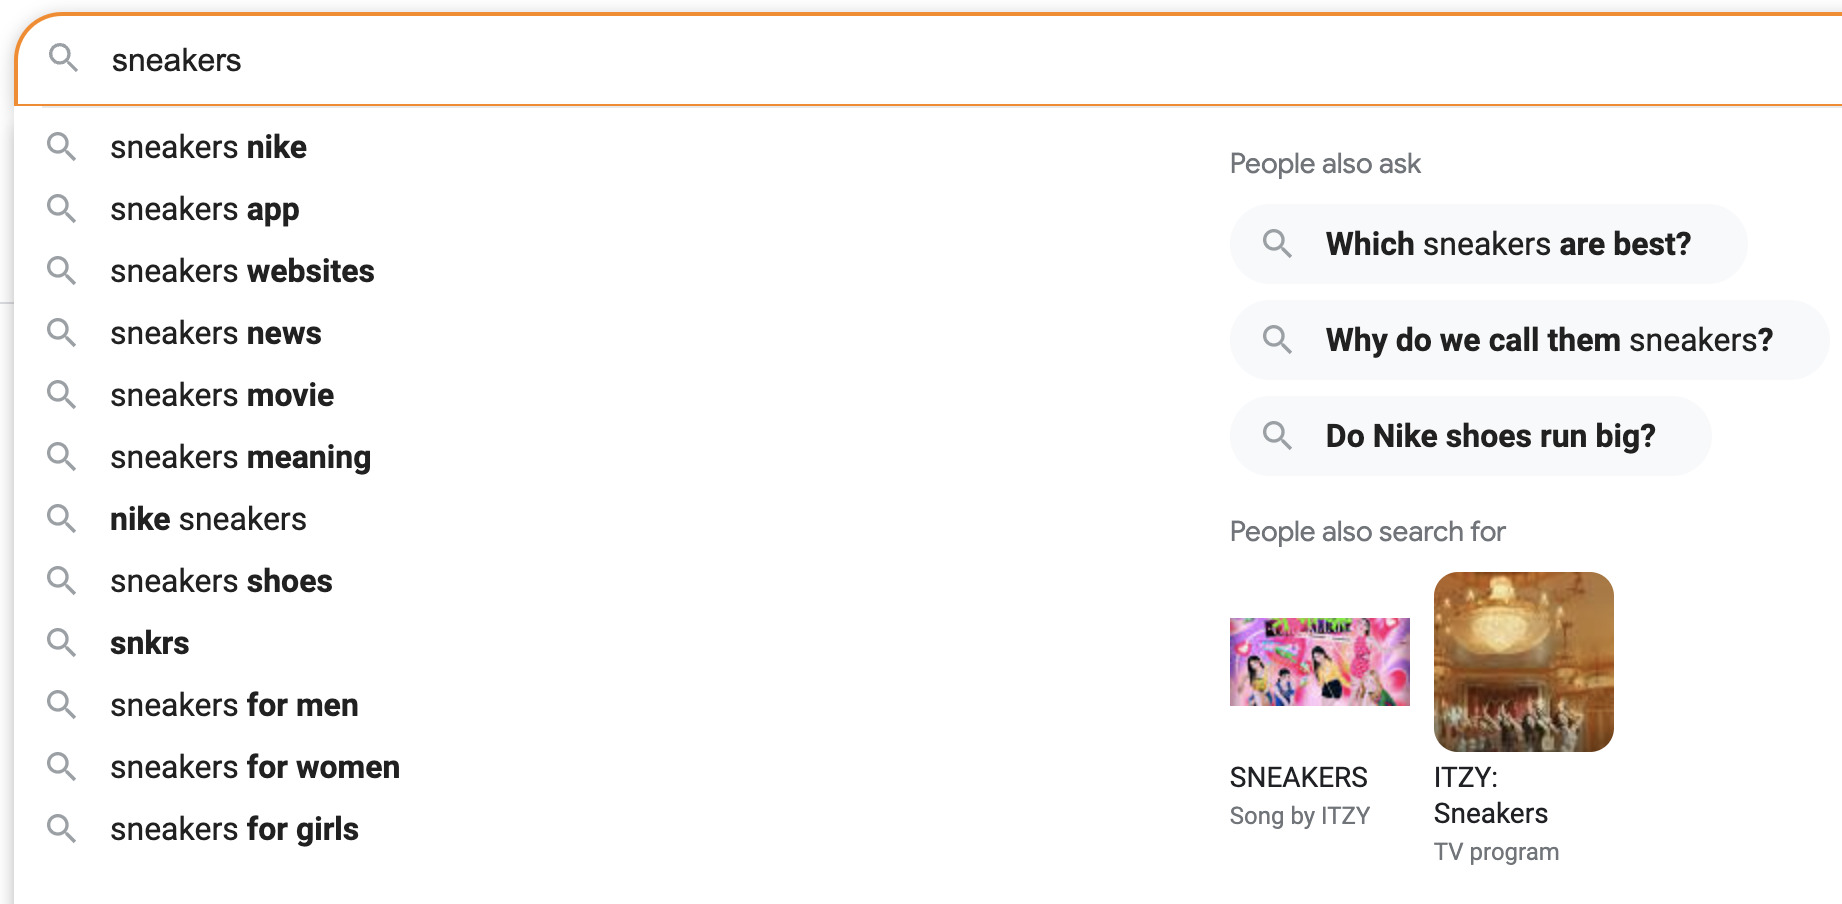Pick the 'sneakers for women' suggestion
1842x904 pixels.
(255, 767)
